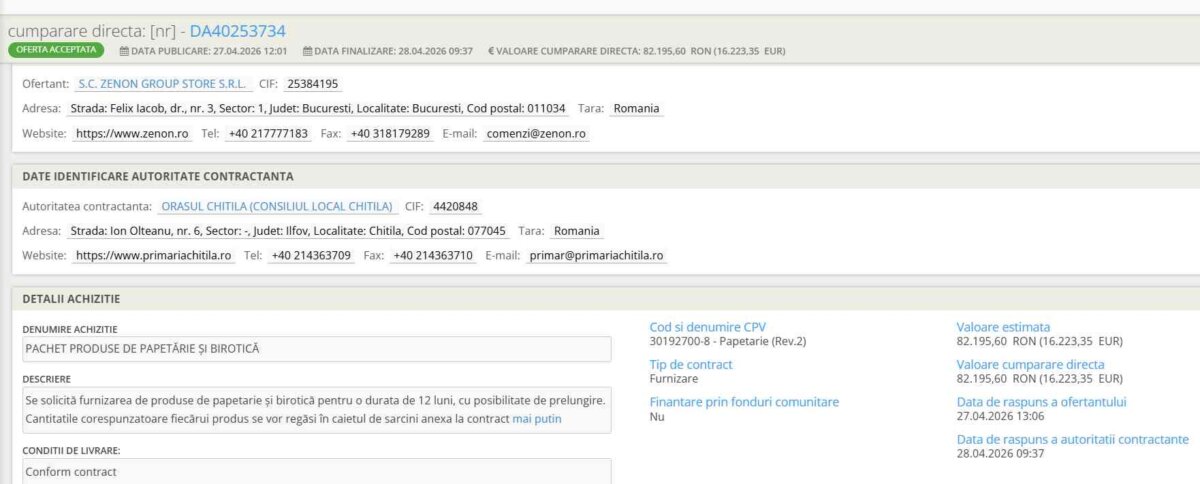Open the DA40253734 purchase number link
The width and height of the screenshot is (1200, 484).
coord(237,31)
